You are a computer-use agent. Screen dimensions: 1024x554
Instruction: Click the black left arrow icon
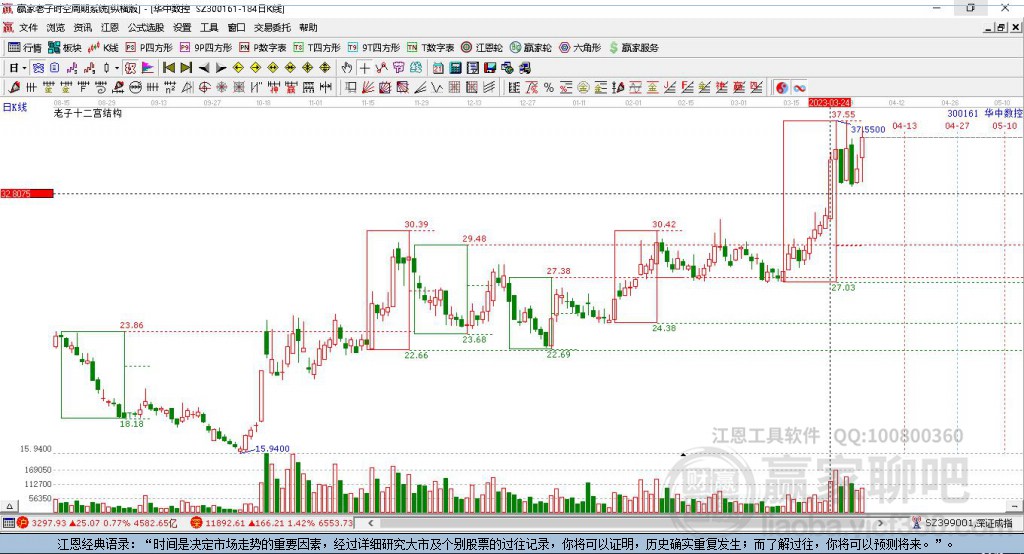point(204,68)
